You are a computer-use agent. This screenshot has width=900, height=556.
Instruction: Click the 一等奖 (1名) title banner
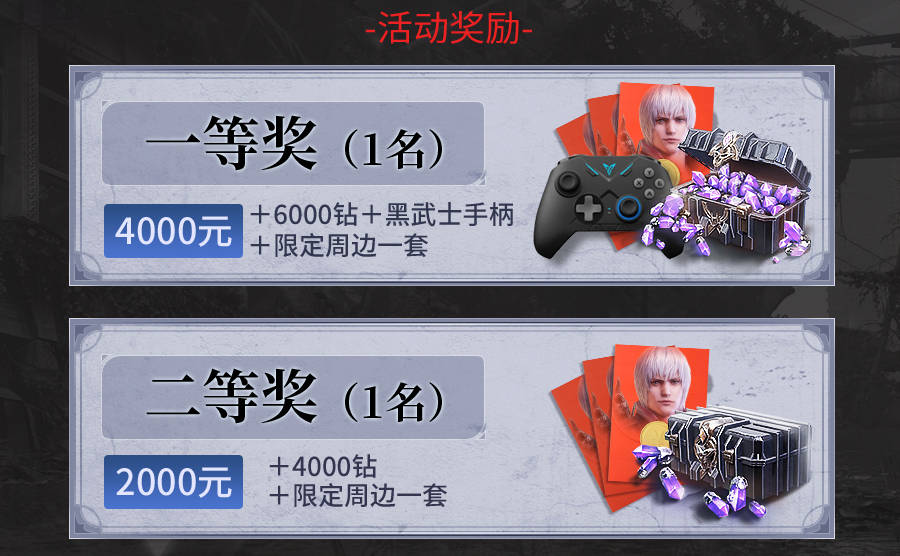[293, 143]
